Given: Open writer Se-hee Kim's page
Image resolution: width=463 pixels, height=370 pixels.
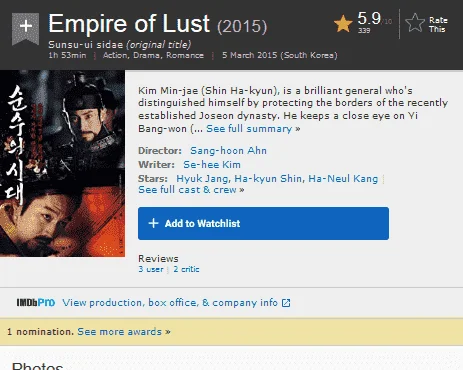Looking at the screenshot, I should (x=212, y=165).
